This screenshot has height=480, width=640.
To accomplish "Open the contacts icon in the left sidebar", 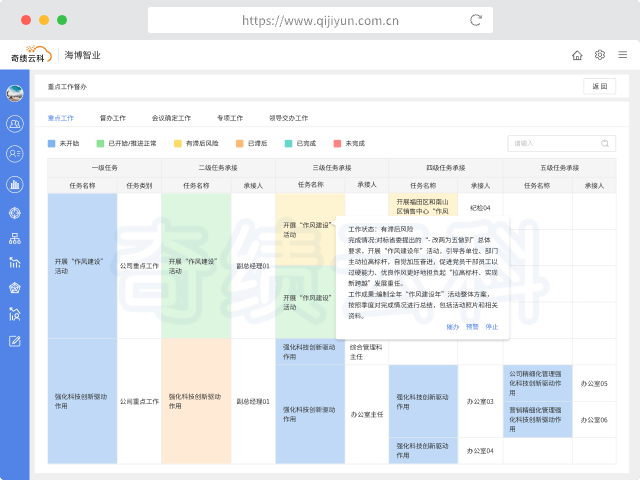I will point(15,124).
